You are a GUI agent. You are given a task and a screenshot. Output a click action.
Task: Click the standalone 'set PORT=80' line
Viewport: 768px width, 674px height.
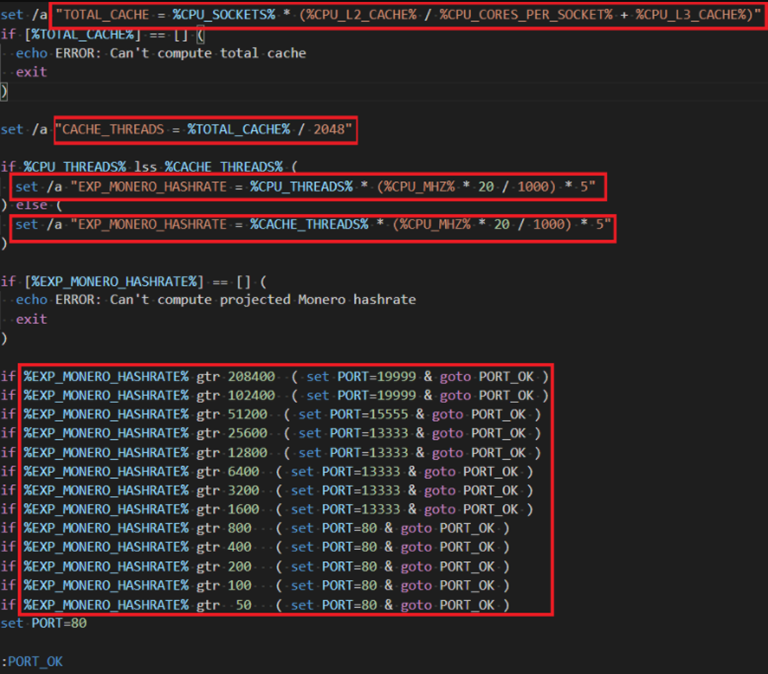pyautogui.click(x=44, y=624)
